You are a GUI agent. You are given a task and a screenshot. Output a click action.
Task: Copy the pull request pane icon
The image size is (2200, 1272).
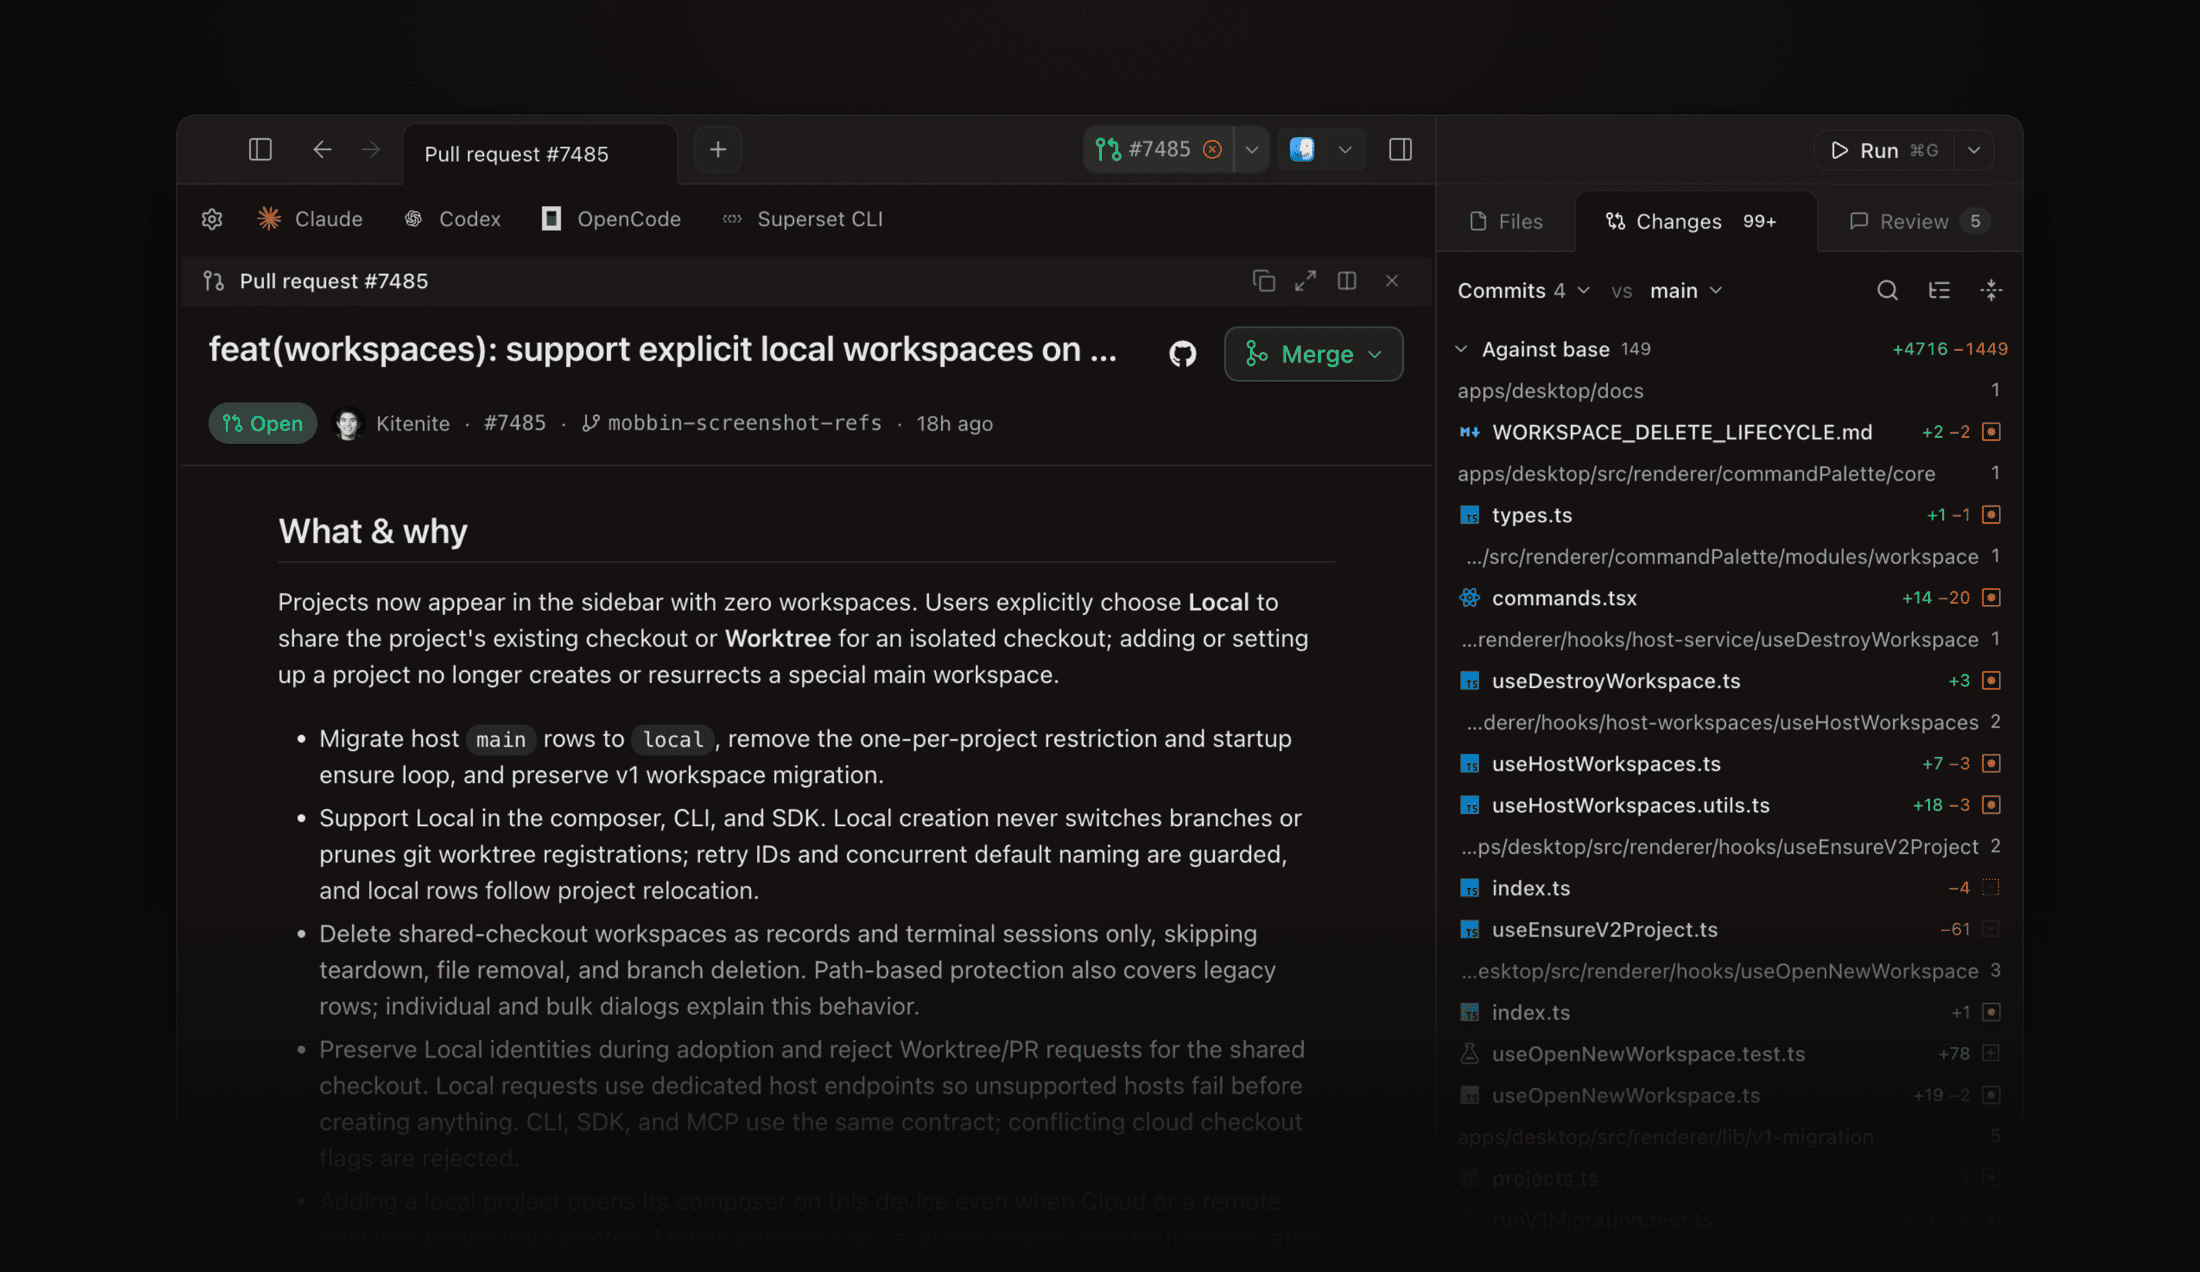click(x=1264, y=281)
